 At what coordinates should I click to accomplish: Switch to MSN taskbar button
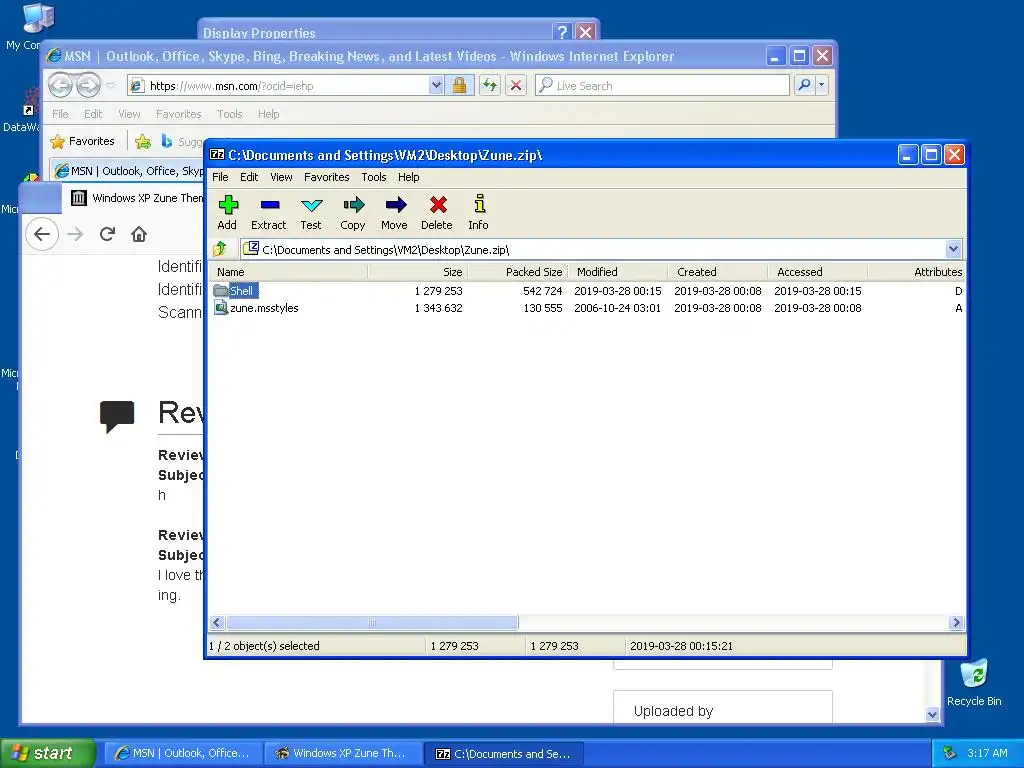[x=182, y=753]
